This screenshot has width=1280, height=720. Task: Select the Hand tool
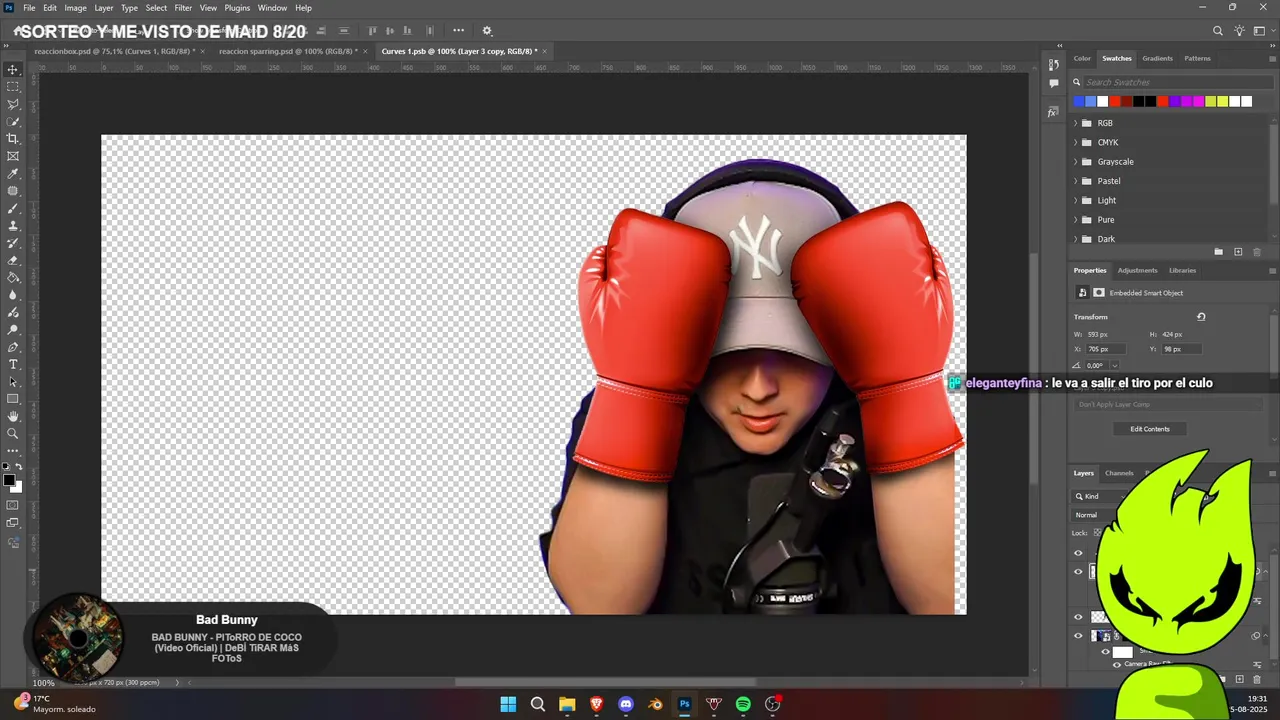point(13,416)
